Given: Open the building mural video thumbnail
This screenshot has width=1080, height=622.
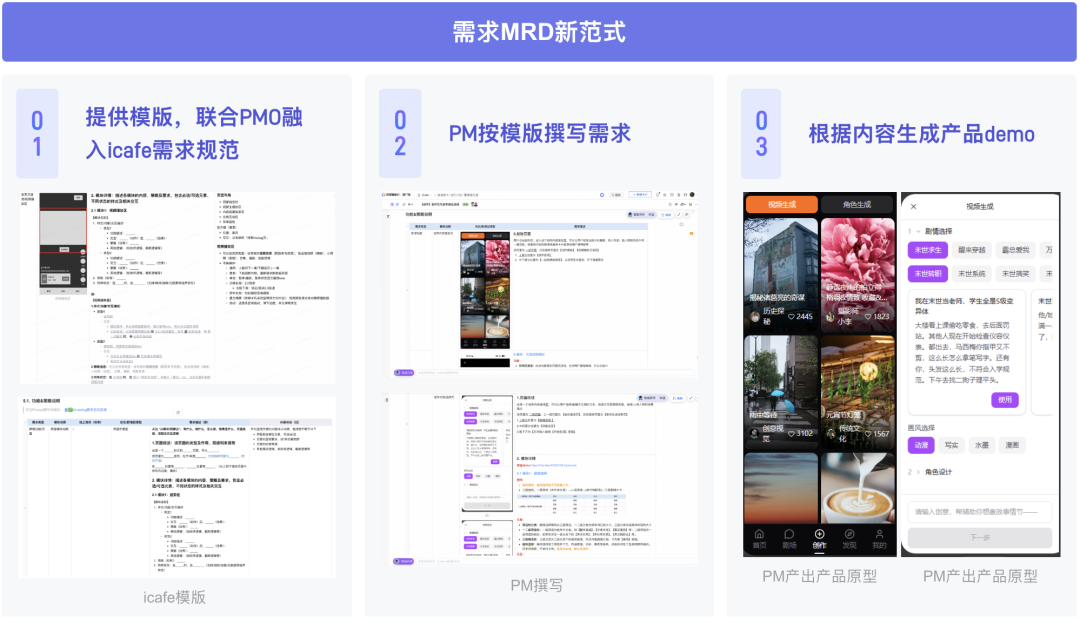Looking at the screenshot, I should (780, 274).
